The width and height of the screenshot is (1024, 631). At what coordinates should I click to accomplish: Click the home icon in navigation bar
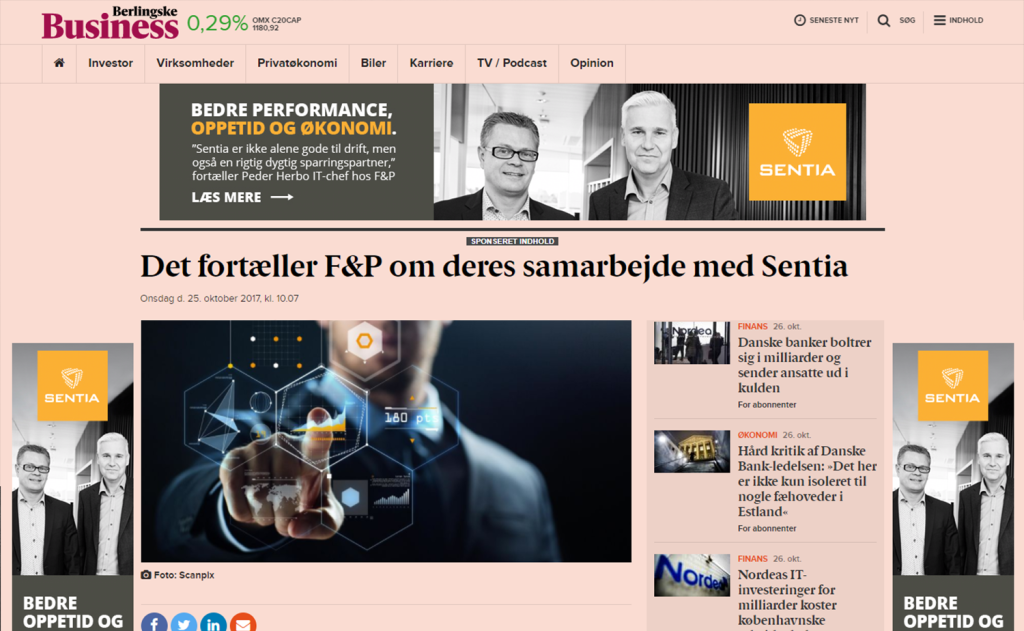59,63
